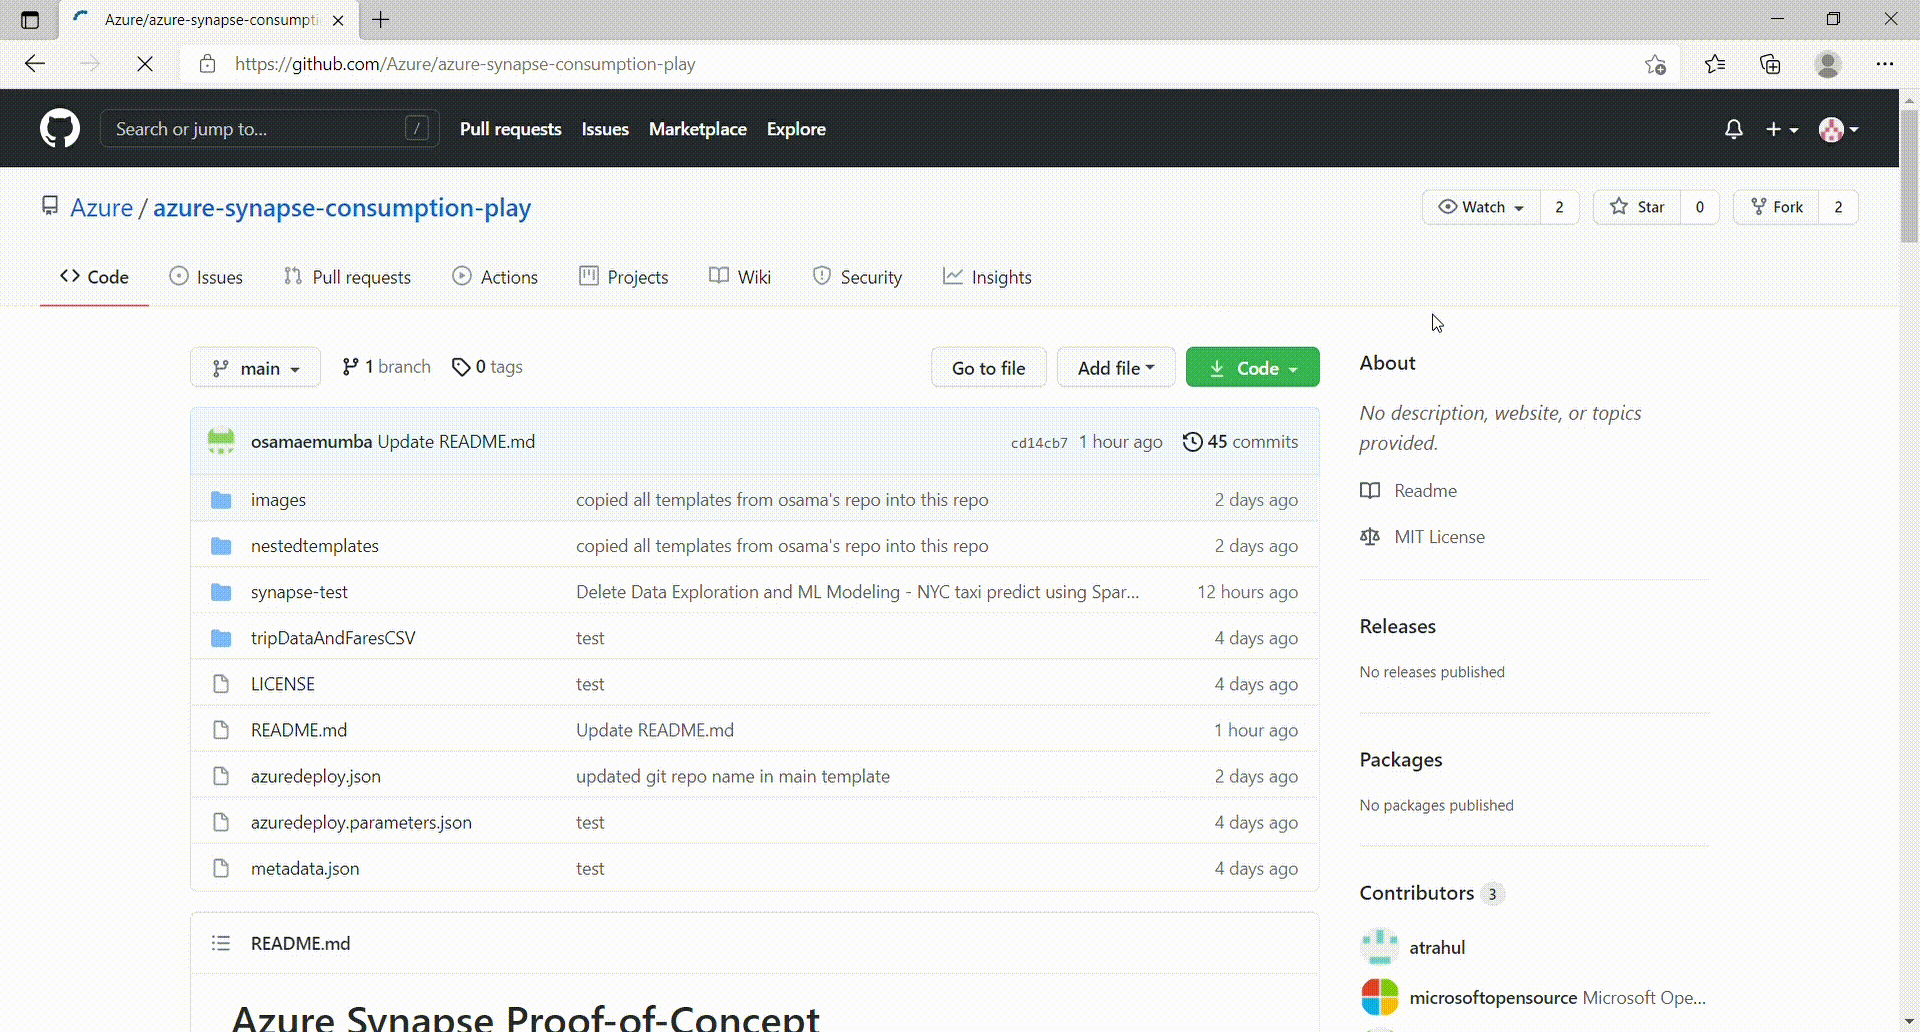Open browser Settings and more menu

coord(1885,64)
